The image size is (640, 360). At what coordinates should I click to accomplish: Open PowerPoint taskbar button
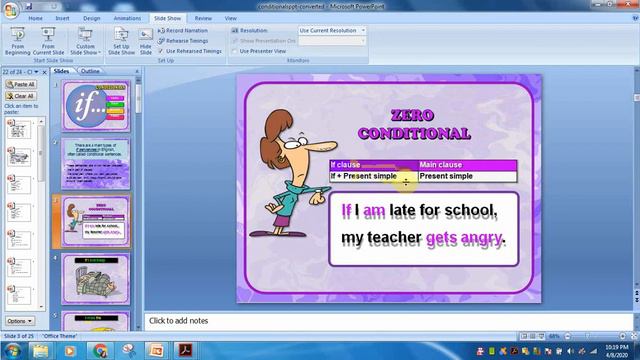pyautogui.click(x=157, y=351)
